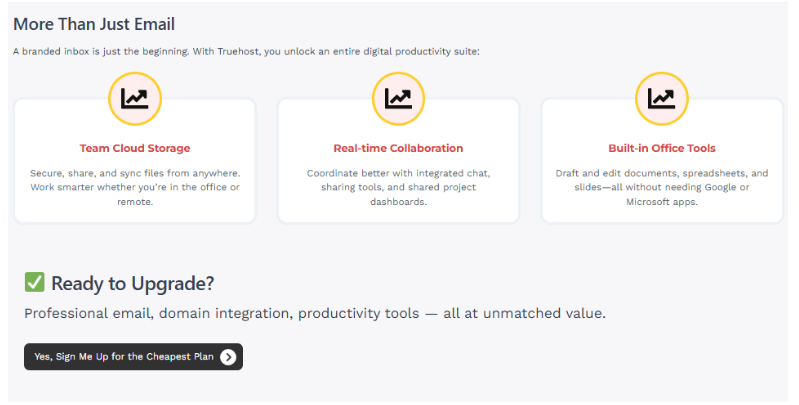Click the Ready to Upgrade heading
Viewport: 799px width, 405px height.
pos(132,283)
